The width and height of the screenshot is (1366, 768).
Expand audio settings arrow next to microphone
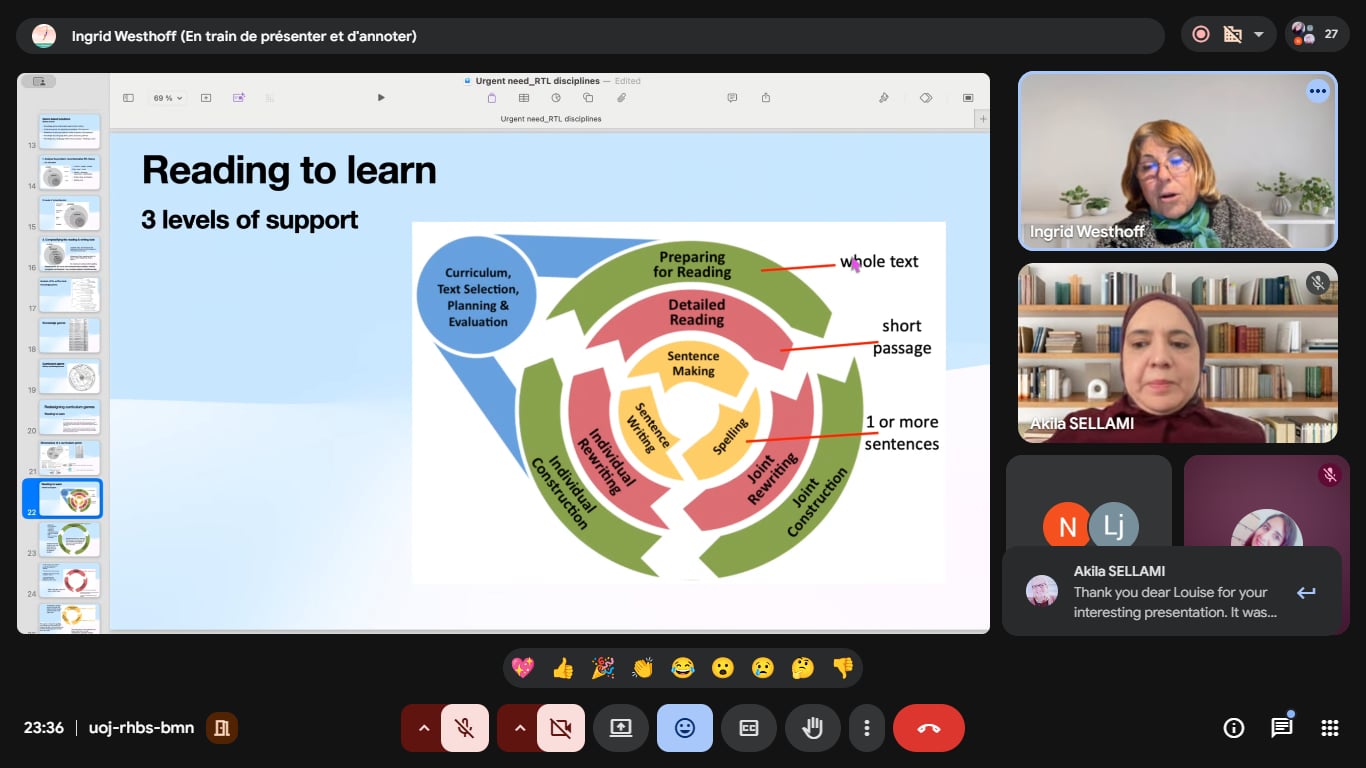point(423,728)
